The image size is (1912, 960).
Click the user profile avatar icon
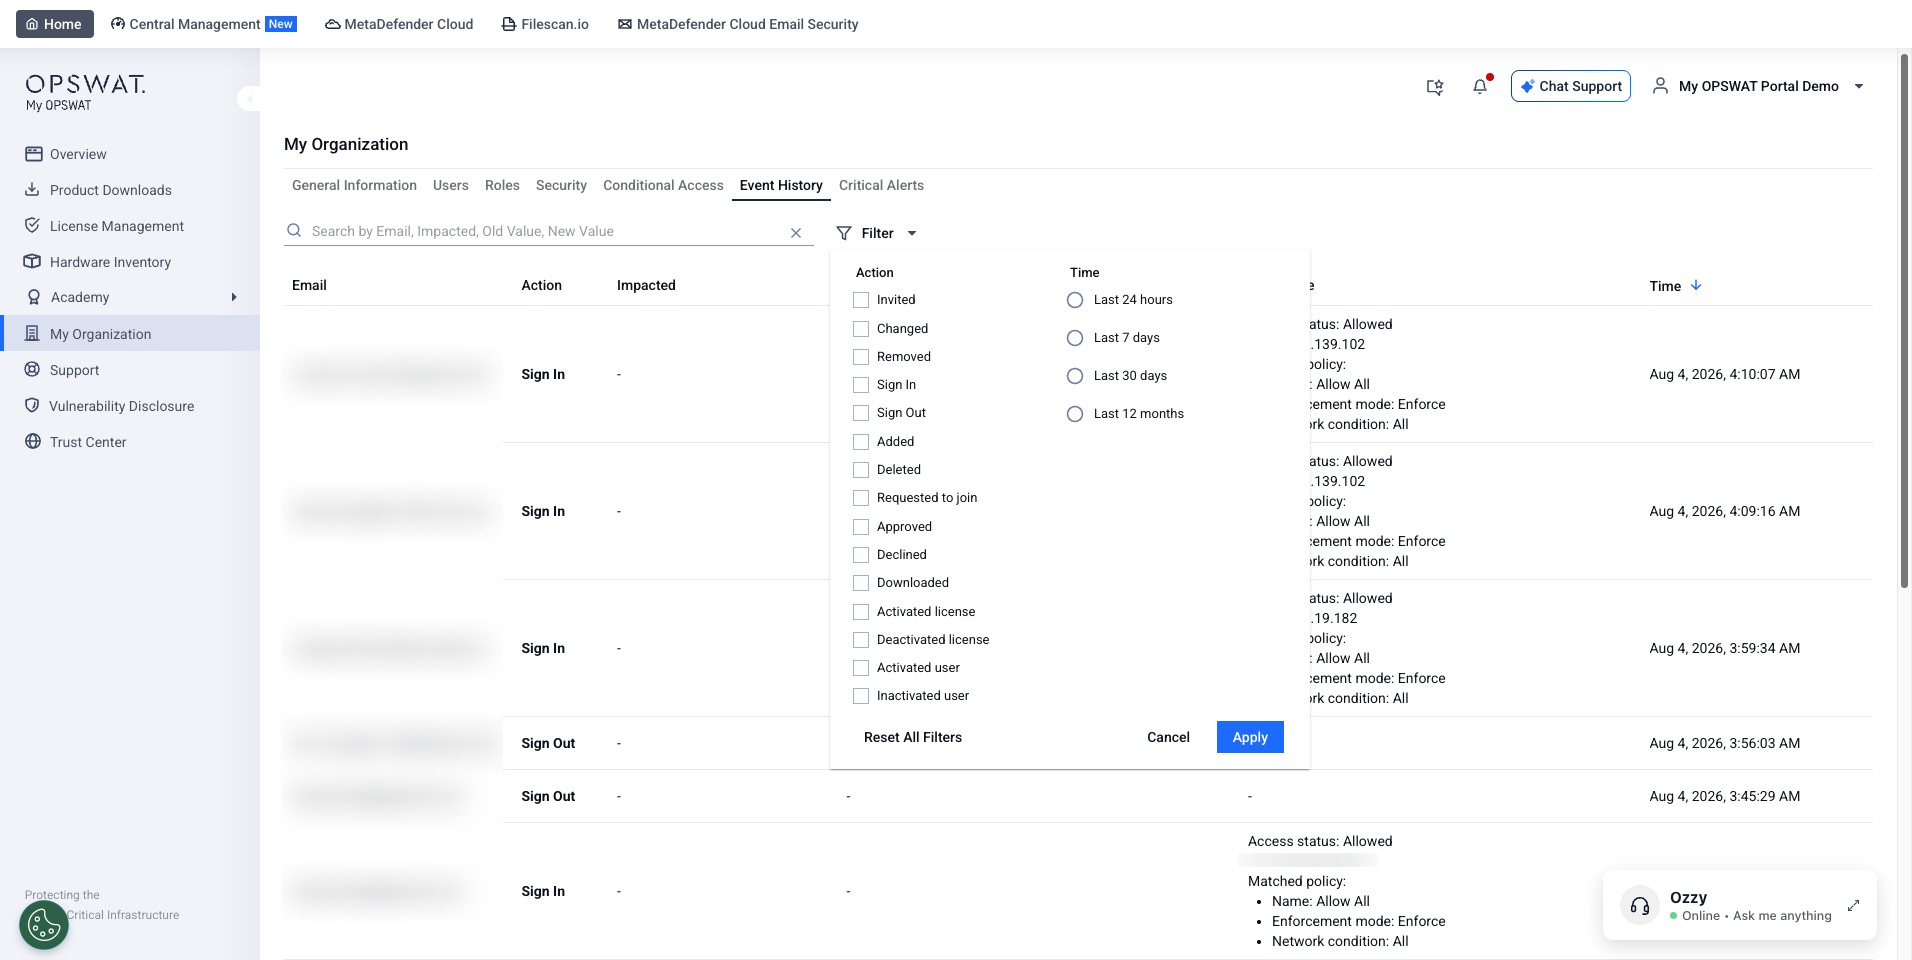coord(1660,86)
